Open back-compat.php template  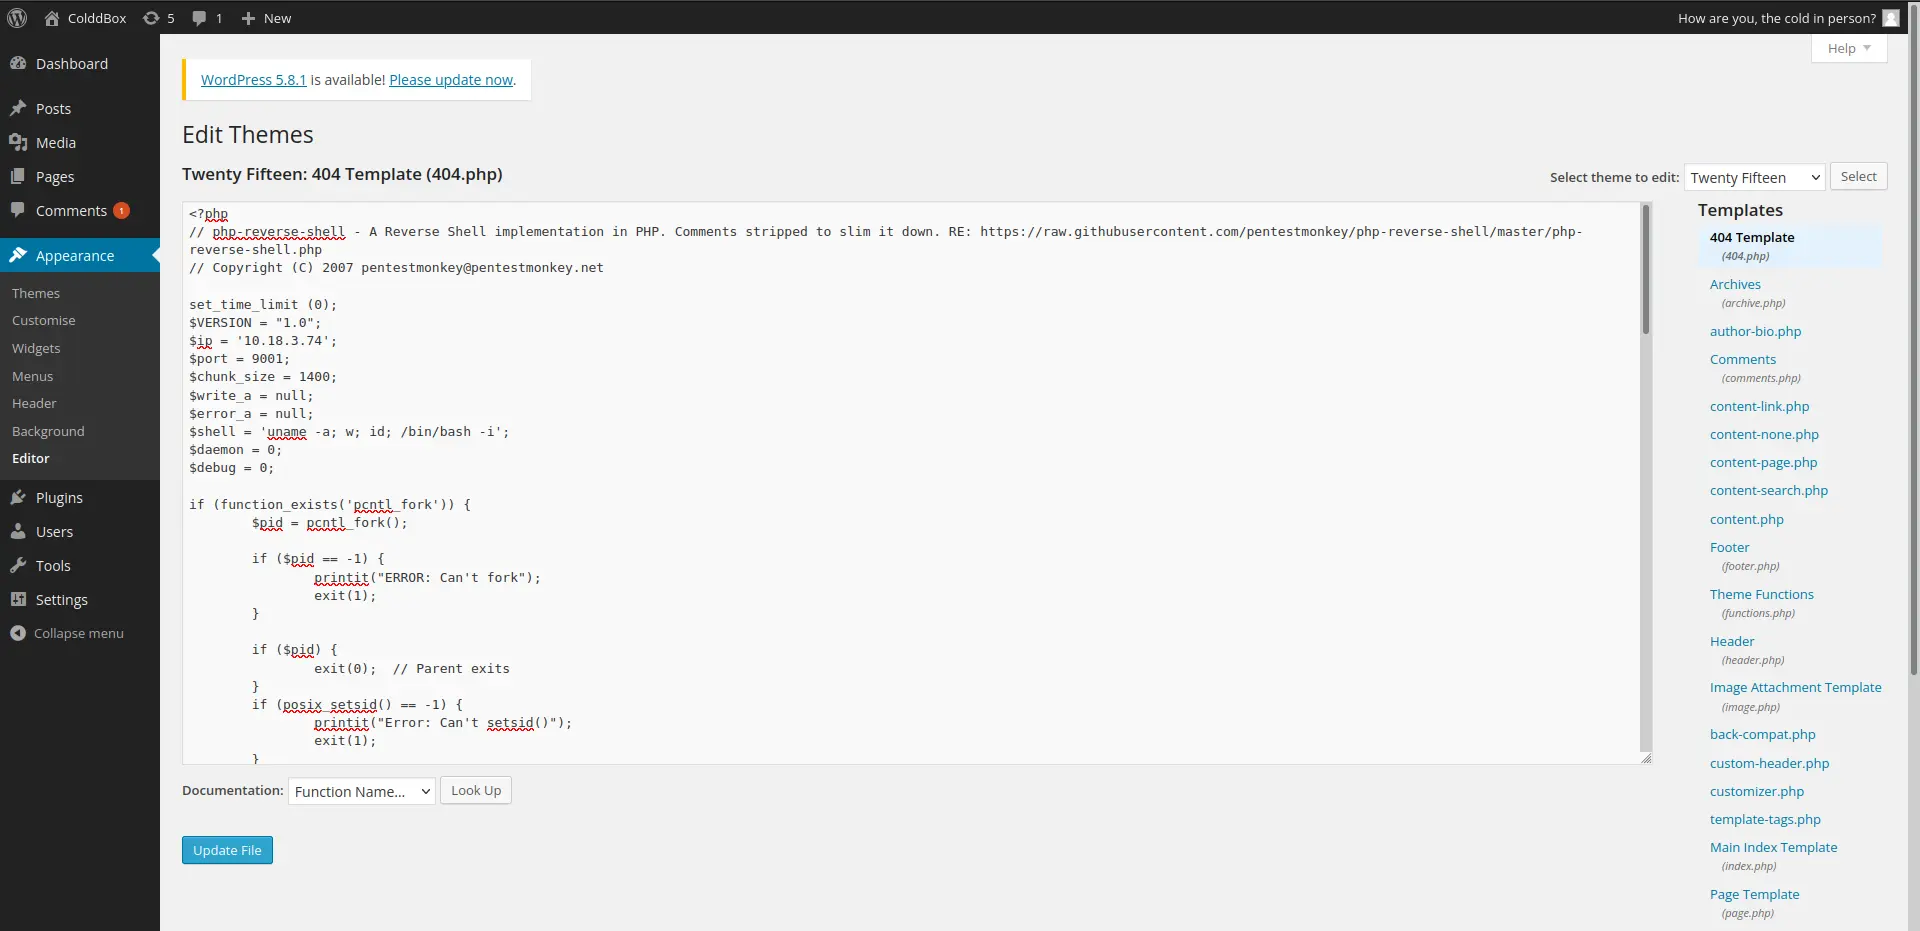1762,734
